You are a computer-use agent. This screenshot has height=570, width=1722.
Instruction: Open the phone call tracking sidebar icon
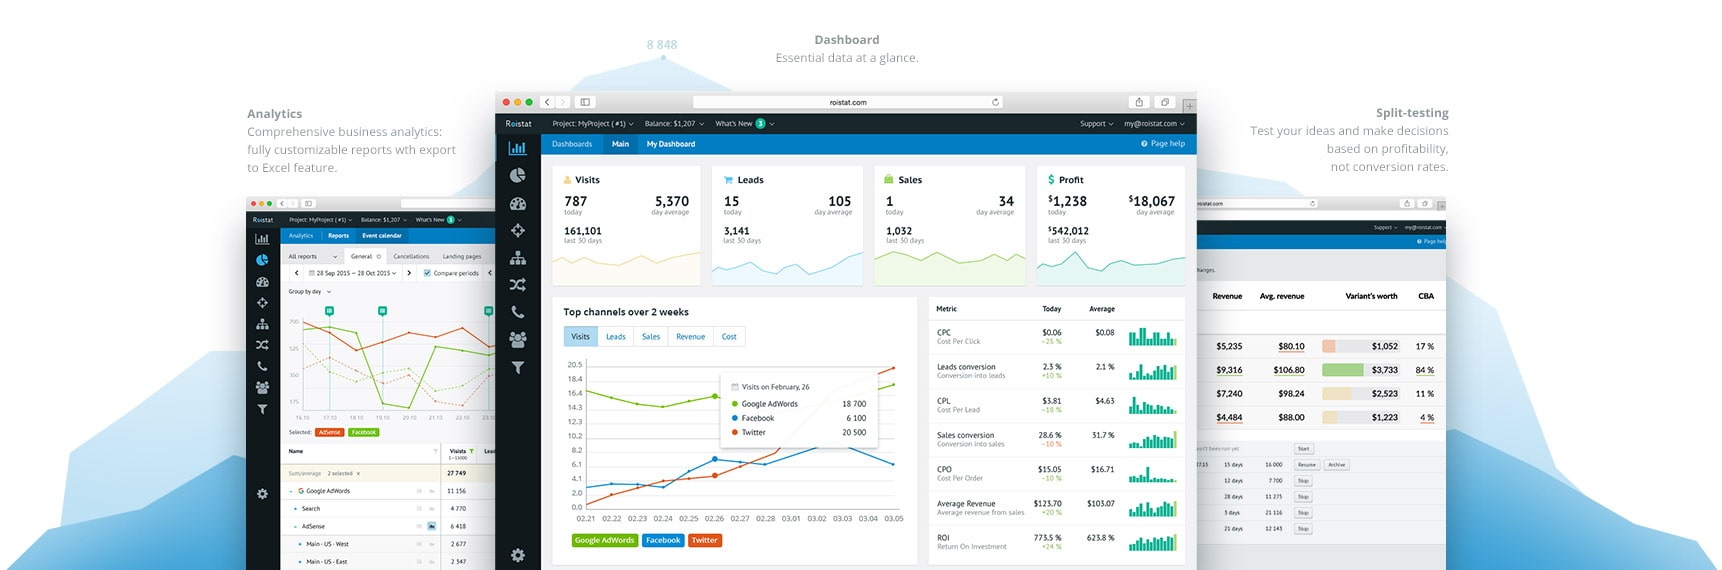coord(517,312)
